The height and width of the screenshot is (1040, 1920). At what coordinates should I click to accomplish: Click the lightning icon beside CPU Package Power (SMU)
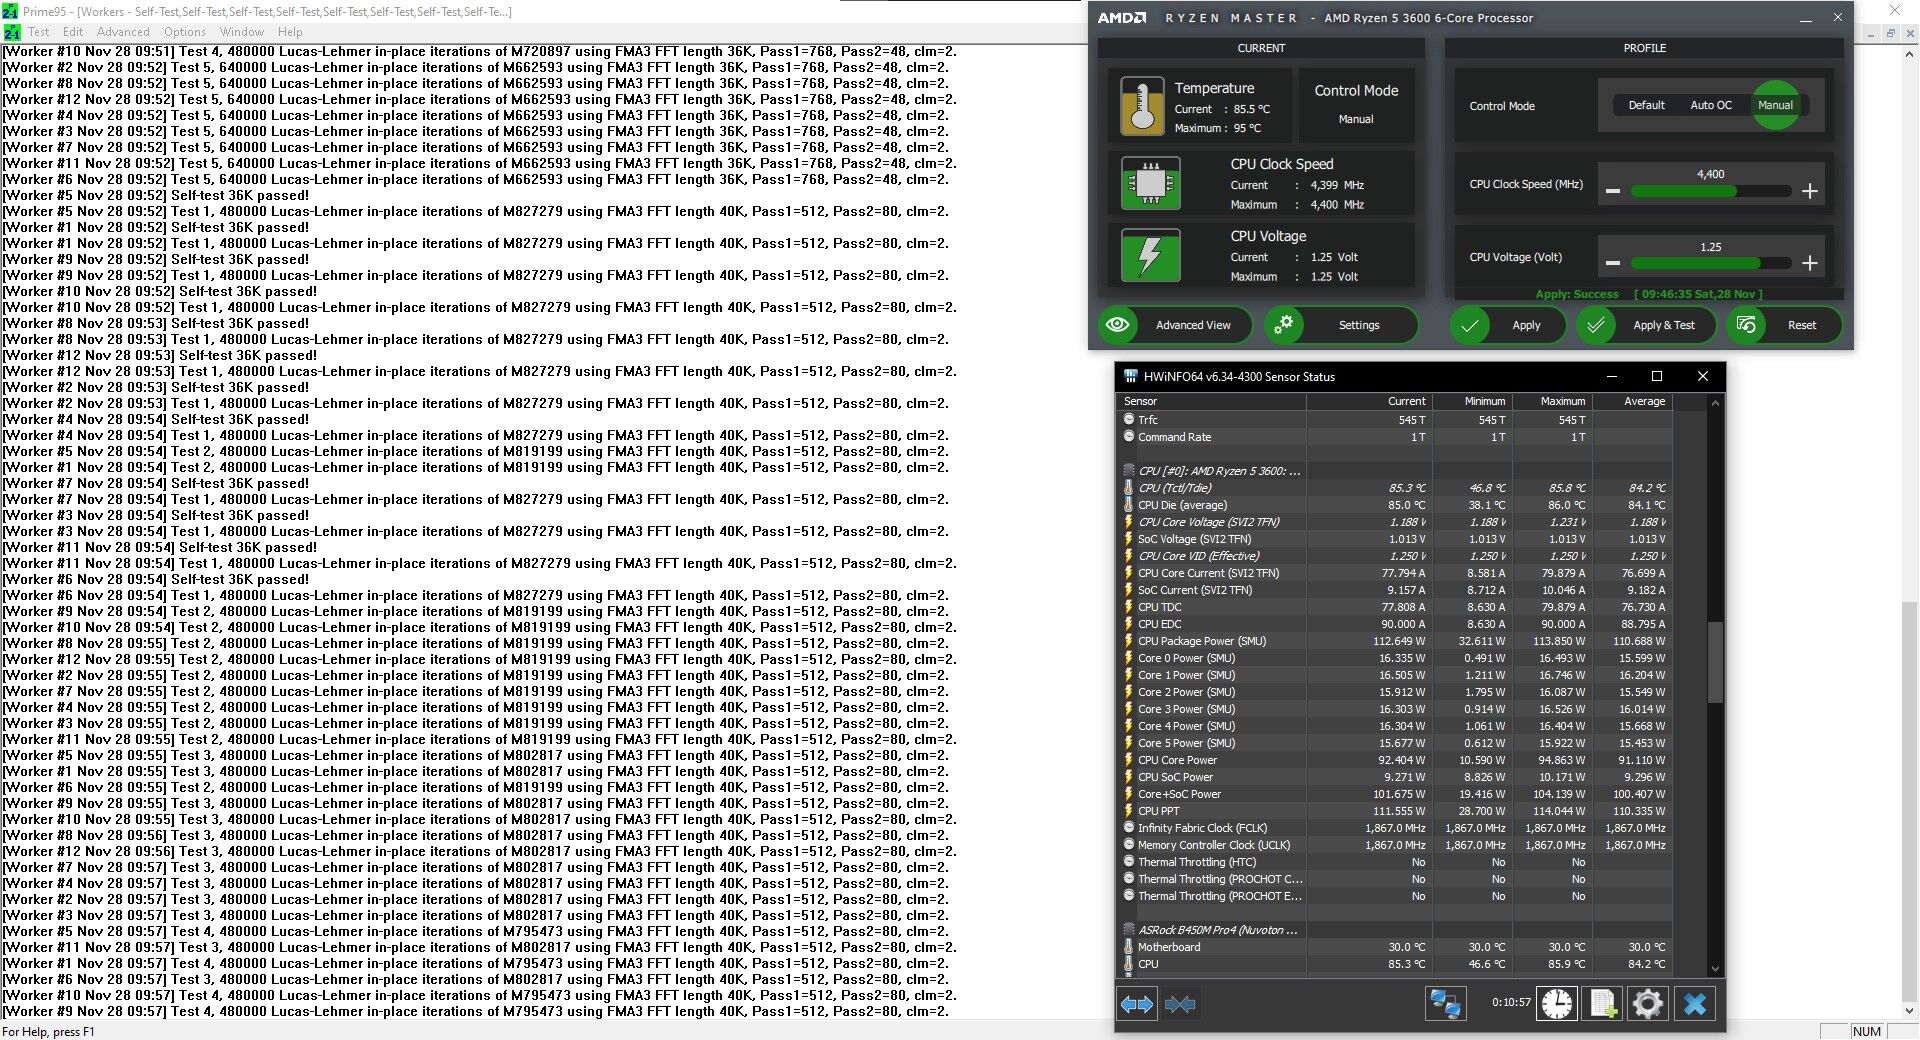click(1129, 641)
